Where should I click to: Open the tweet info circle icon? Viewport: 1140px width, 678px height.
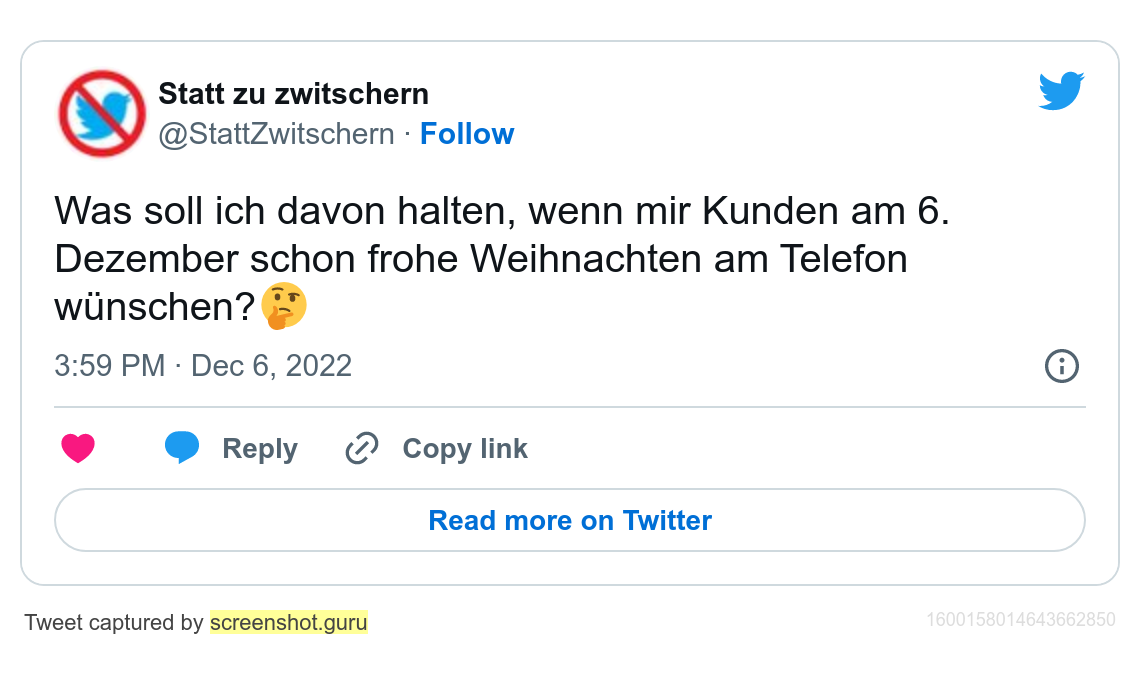(1061, 366)
